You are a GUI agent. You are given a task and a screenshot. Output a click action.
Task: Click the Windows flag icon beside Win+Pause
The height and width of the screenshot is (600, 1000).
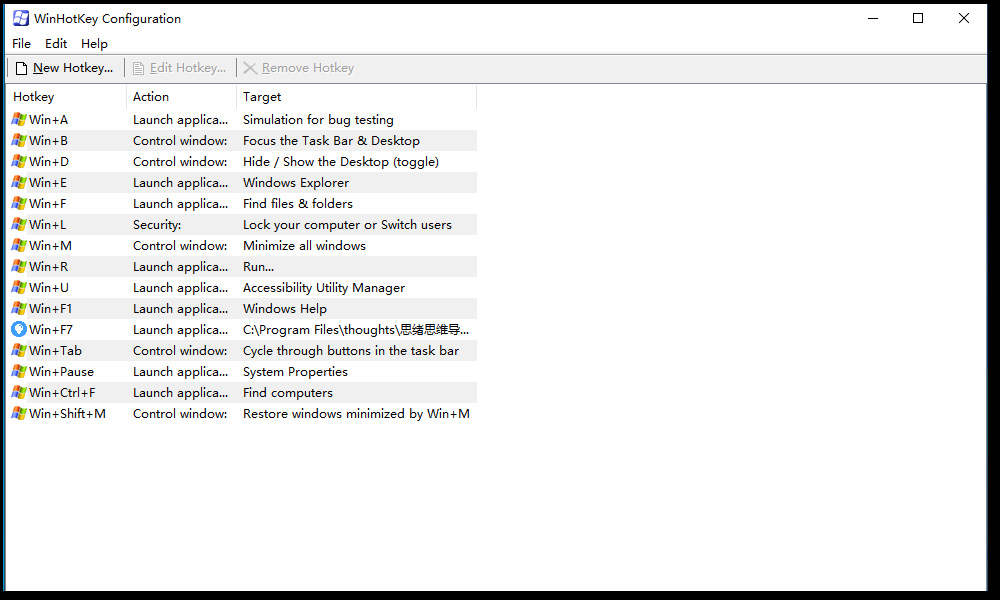[19, 372]
